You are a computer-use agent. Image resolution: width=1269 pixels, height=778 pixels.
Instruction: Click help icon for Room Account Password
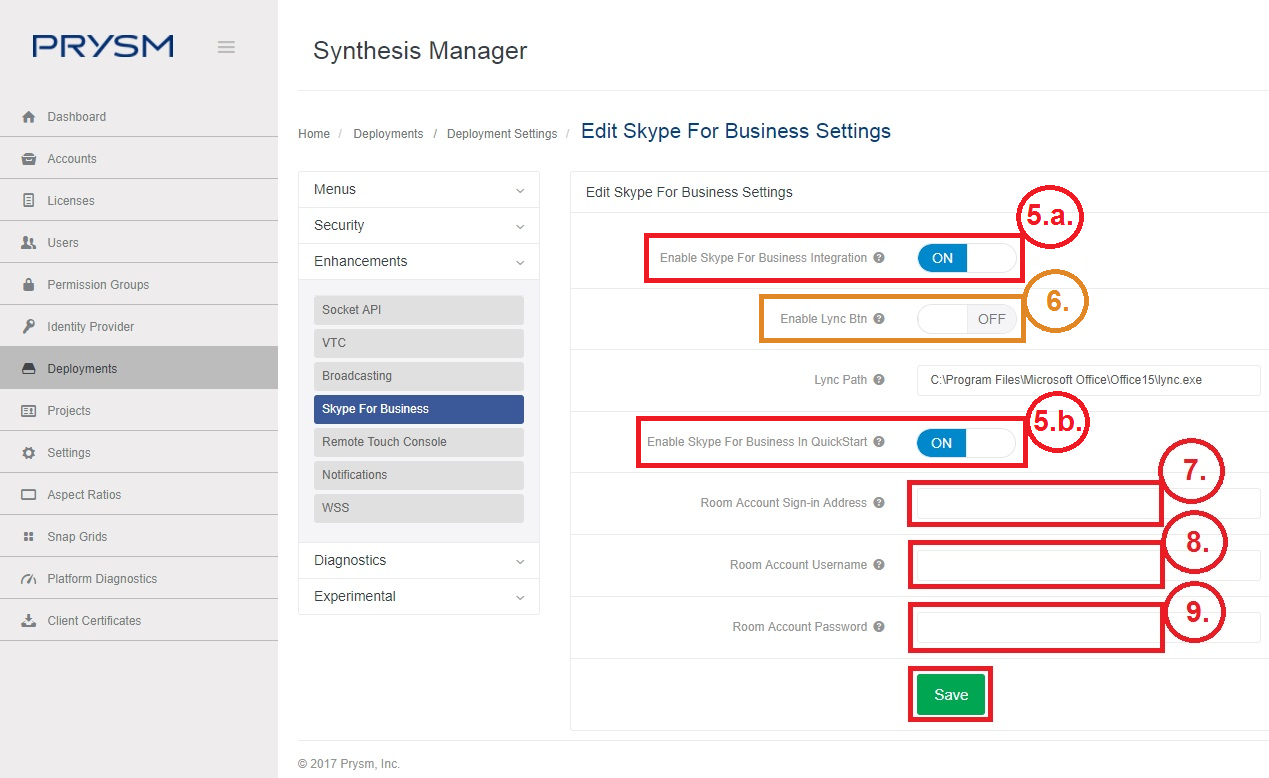[x=879, y=627]
